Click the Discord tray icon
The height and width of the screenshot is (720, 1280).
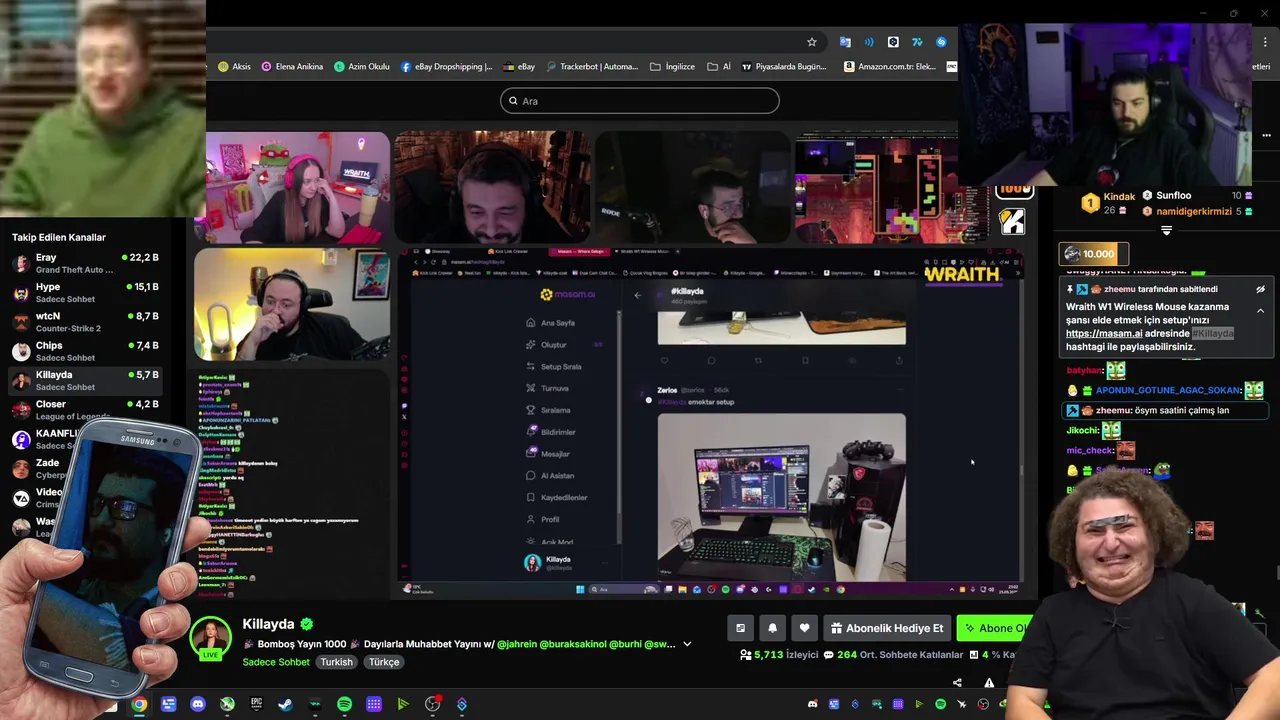point(812,705)
